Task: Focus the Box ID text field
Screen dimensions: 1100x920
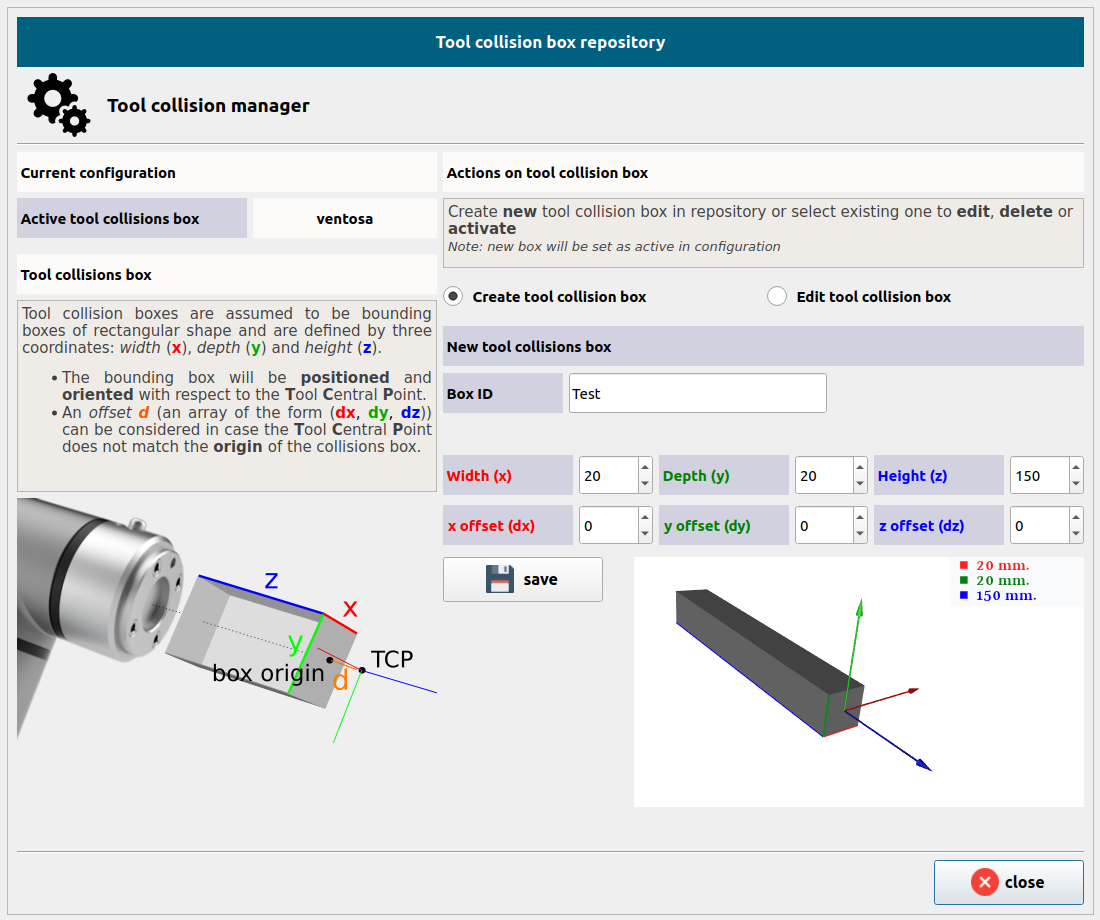Action: click(x=697, y=393)
